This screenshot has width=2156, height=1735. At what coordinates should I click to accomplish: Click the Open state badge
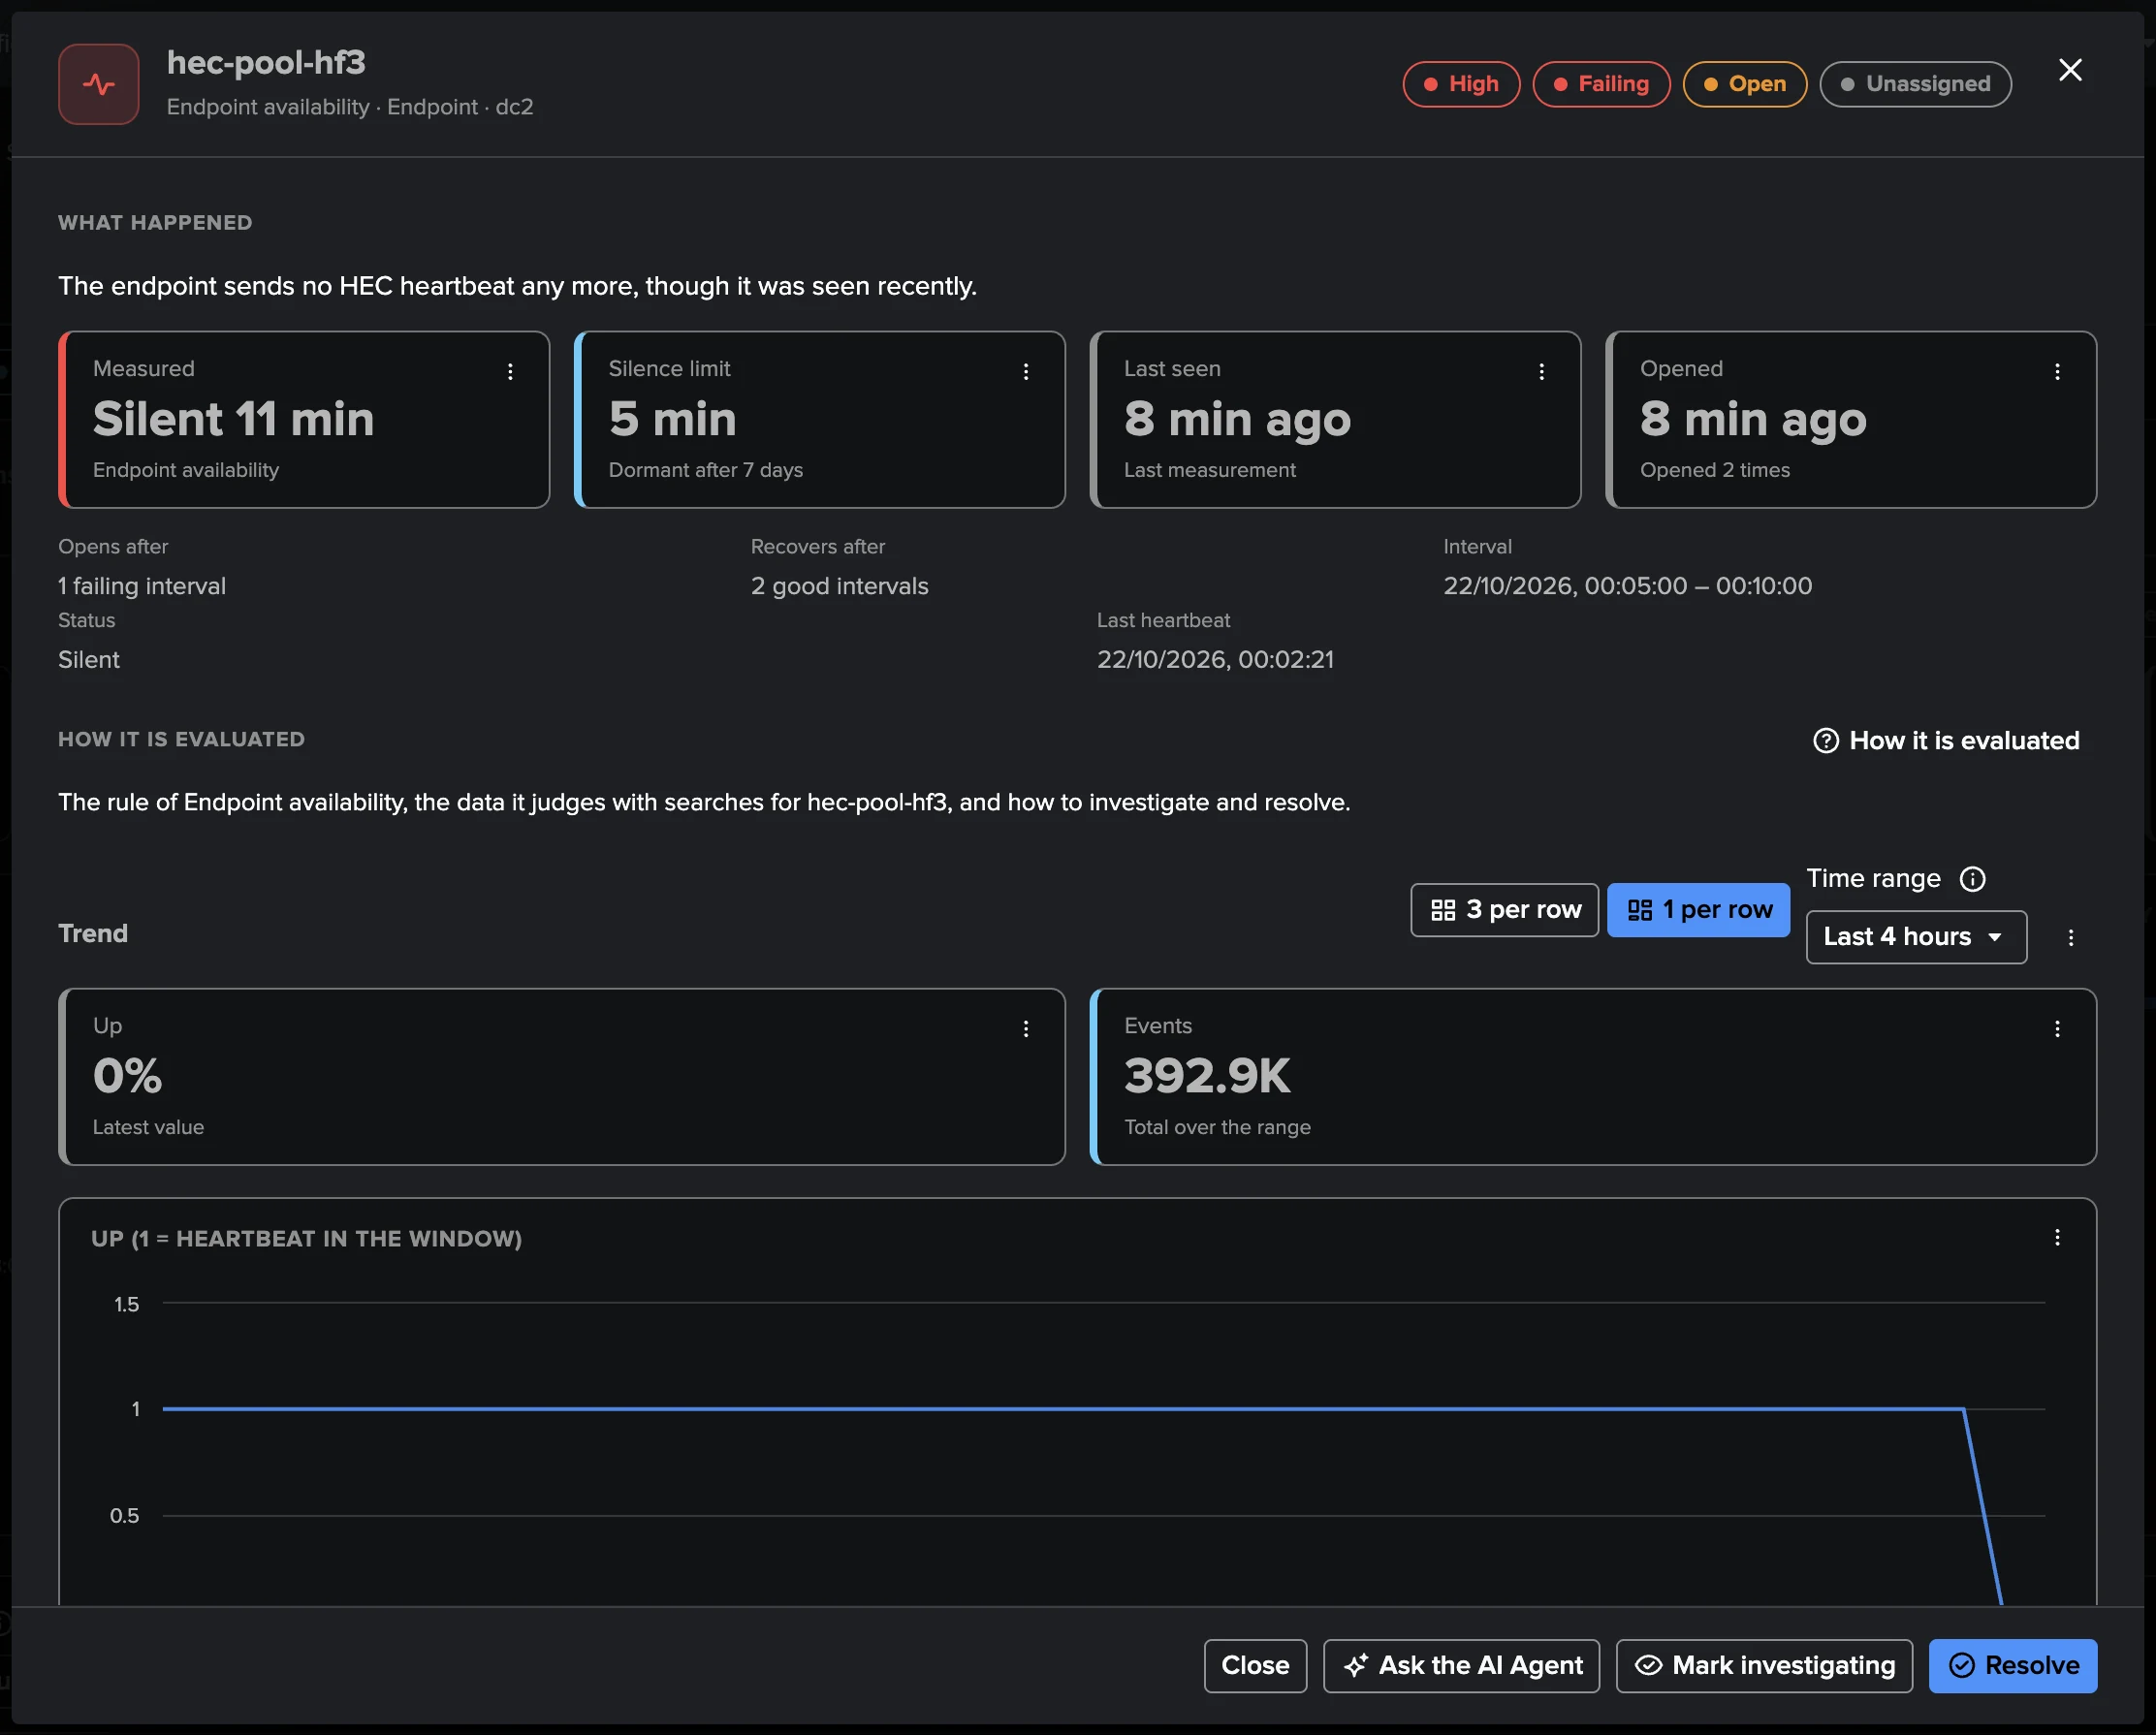pyautogui.click(x=1745, y=84)
